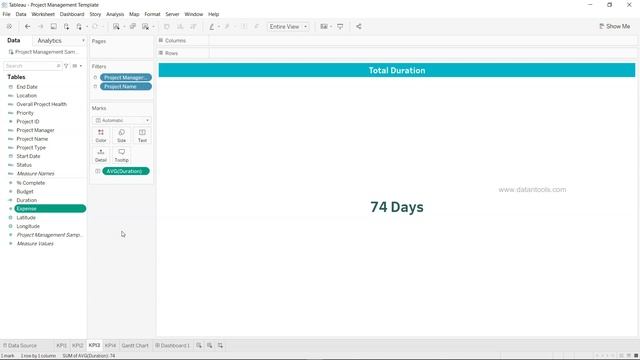This screenshot has height=360, width=640.
Task: Click the Detail card in Marks
Action: [x=101, y=156]
